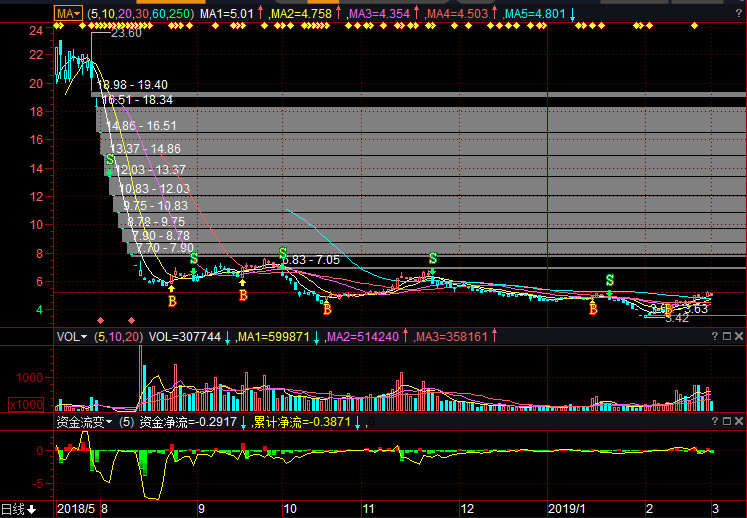Open the MA indicator dropdown
Viewport: 747px width, 518px height.
coord(68,13)
